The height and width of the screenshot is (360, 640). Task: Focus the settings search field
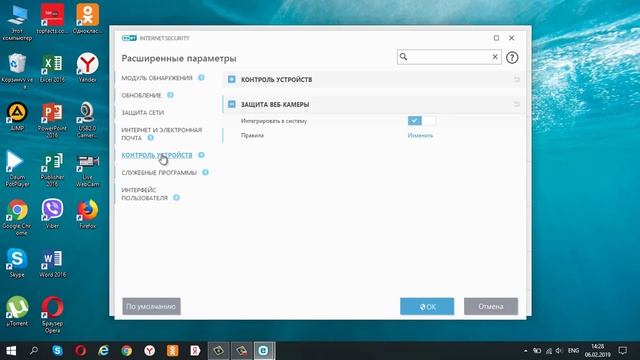pyautogui.click(x=449, y=57)
